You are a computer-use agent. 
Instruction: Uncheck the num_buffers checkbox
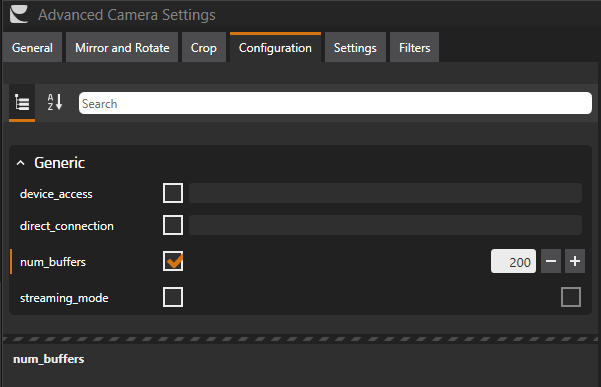pyautogui.click(x=173, y=261)
